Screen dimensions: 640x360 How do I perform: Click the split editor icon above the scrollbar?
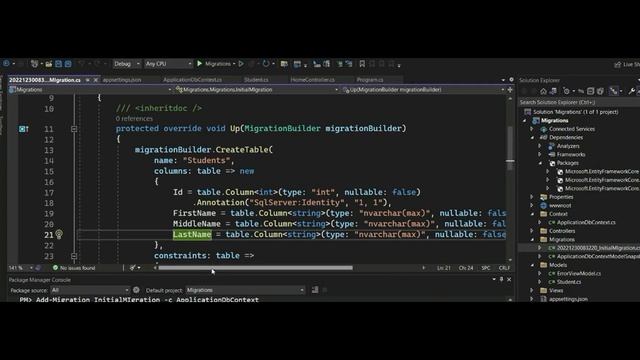[510, 89]
